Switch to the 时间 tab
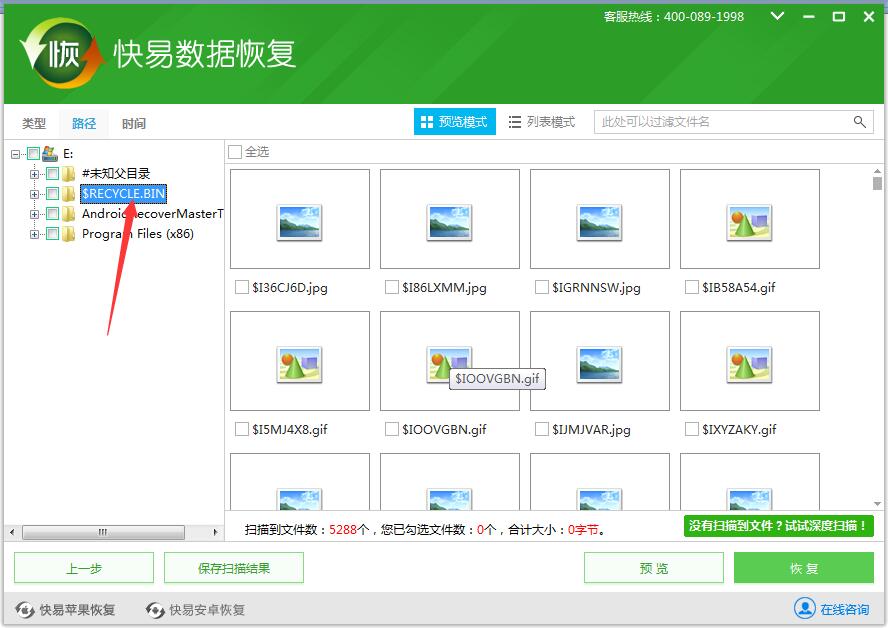Screen dimensions: 888x628 [x=134, y=123]
